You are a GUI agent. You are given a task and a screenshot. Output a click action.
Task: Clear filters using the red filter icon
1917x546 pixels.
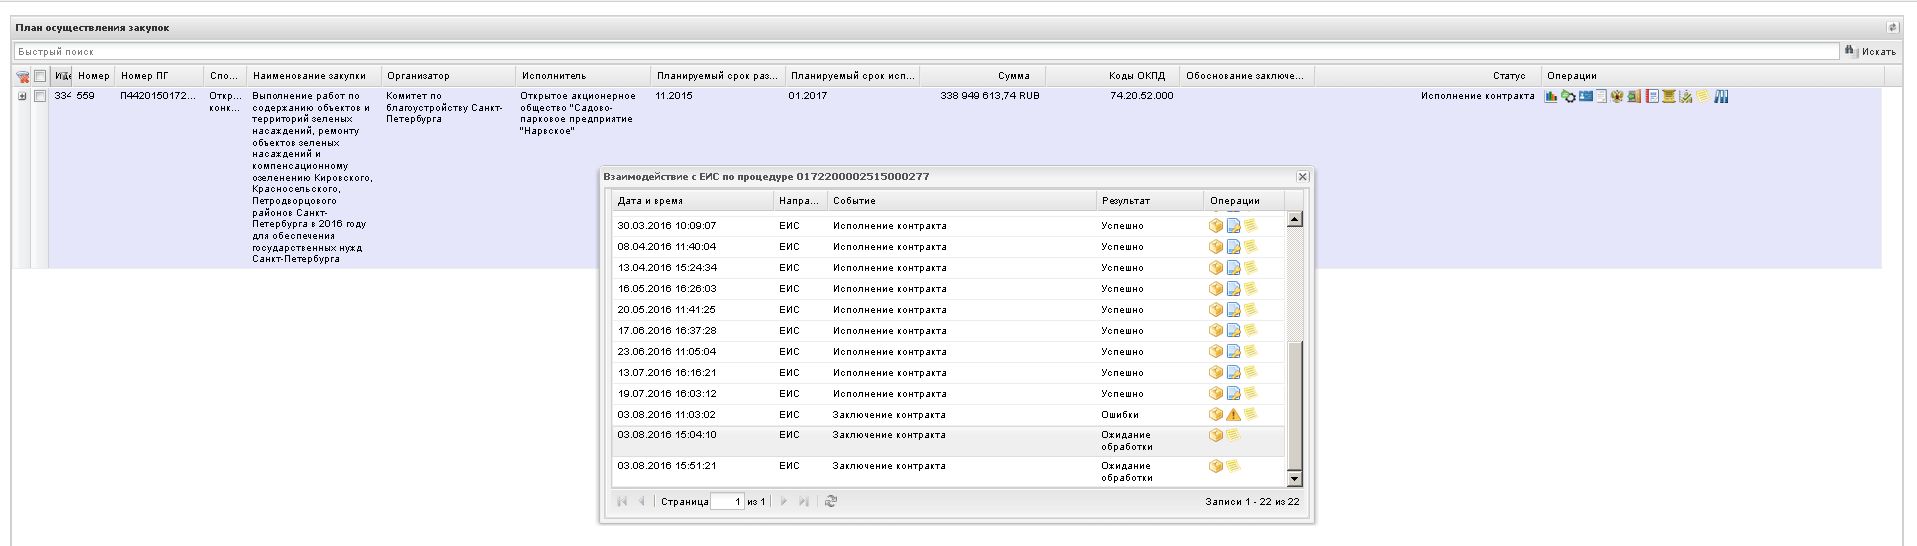click(22, 76)
